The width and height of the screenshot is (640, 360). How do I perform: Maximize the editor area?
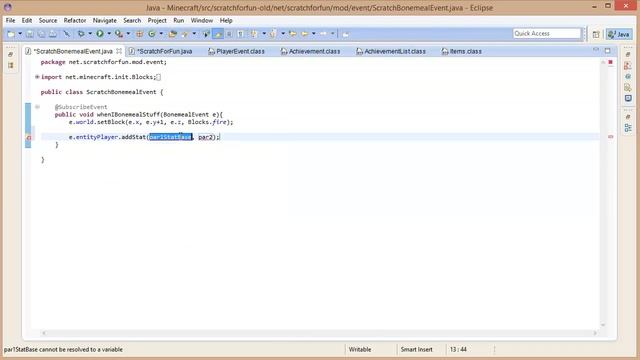point(607,50)
